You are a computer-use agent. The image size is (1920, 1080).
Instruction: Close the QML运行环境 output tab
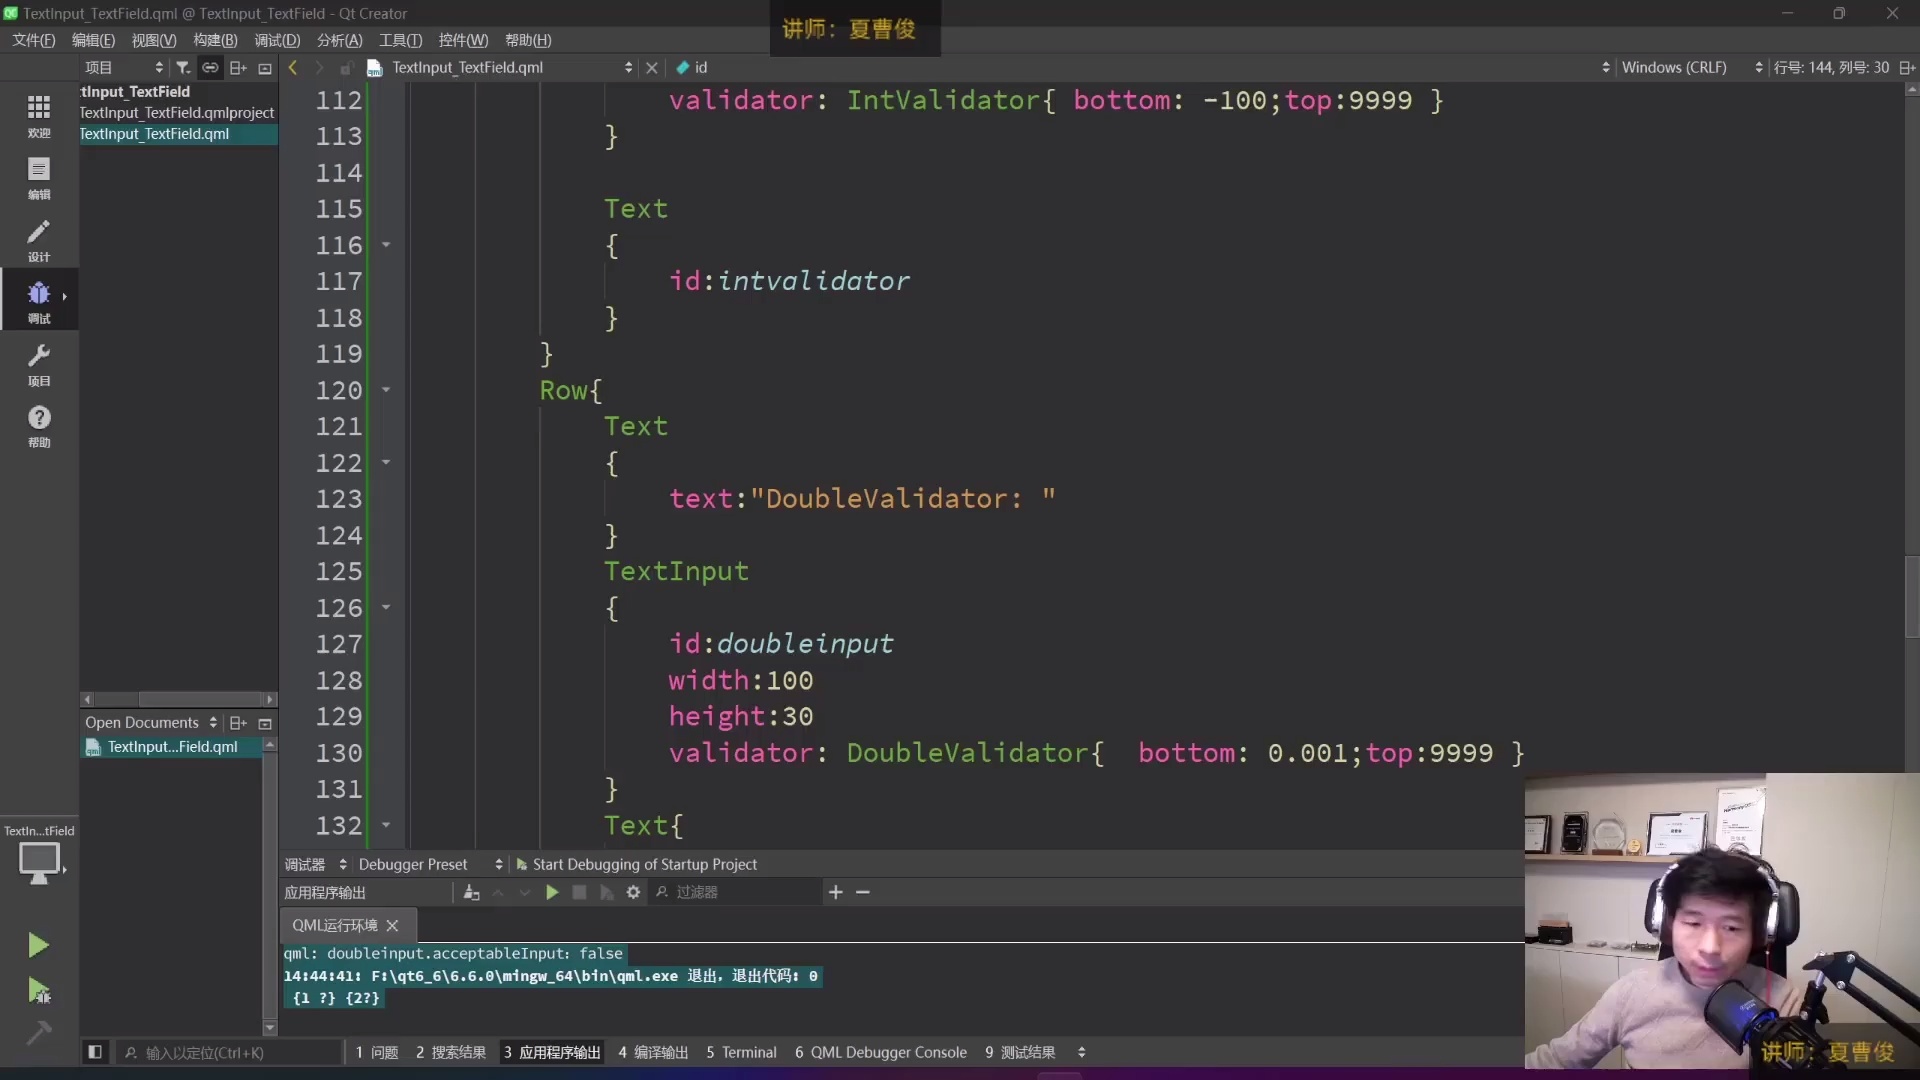pyautogui.click(x=392, y=926)
